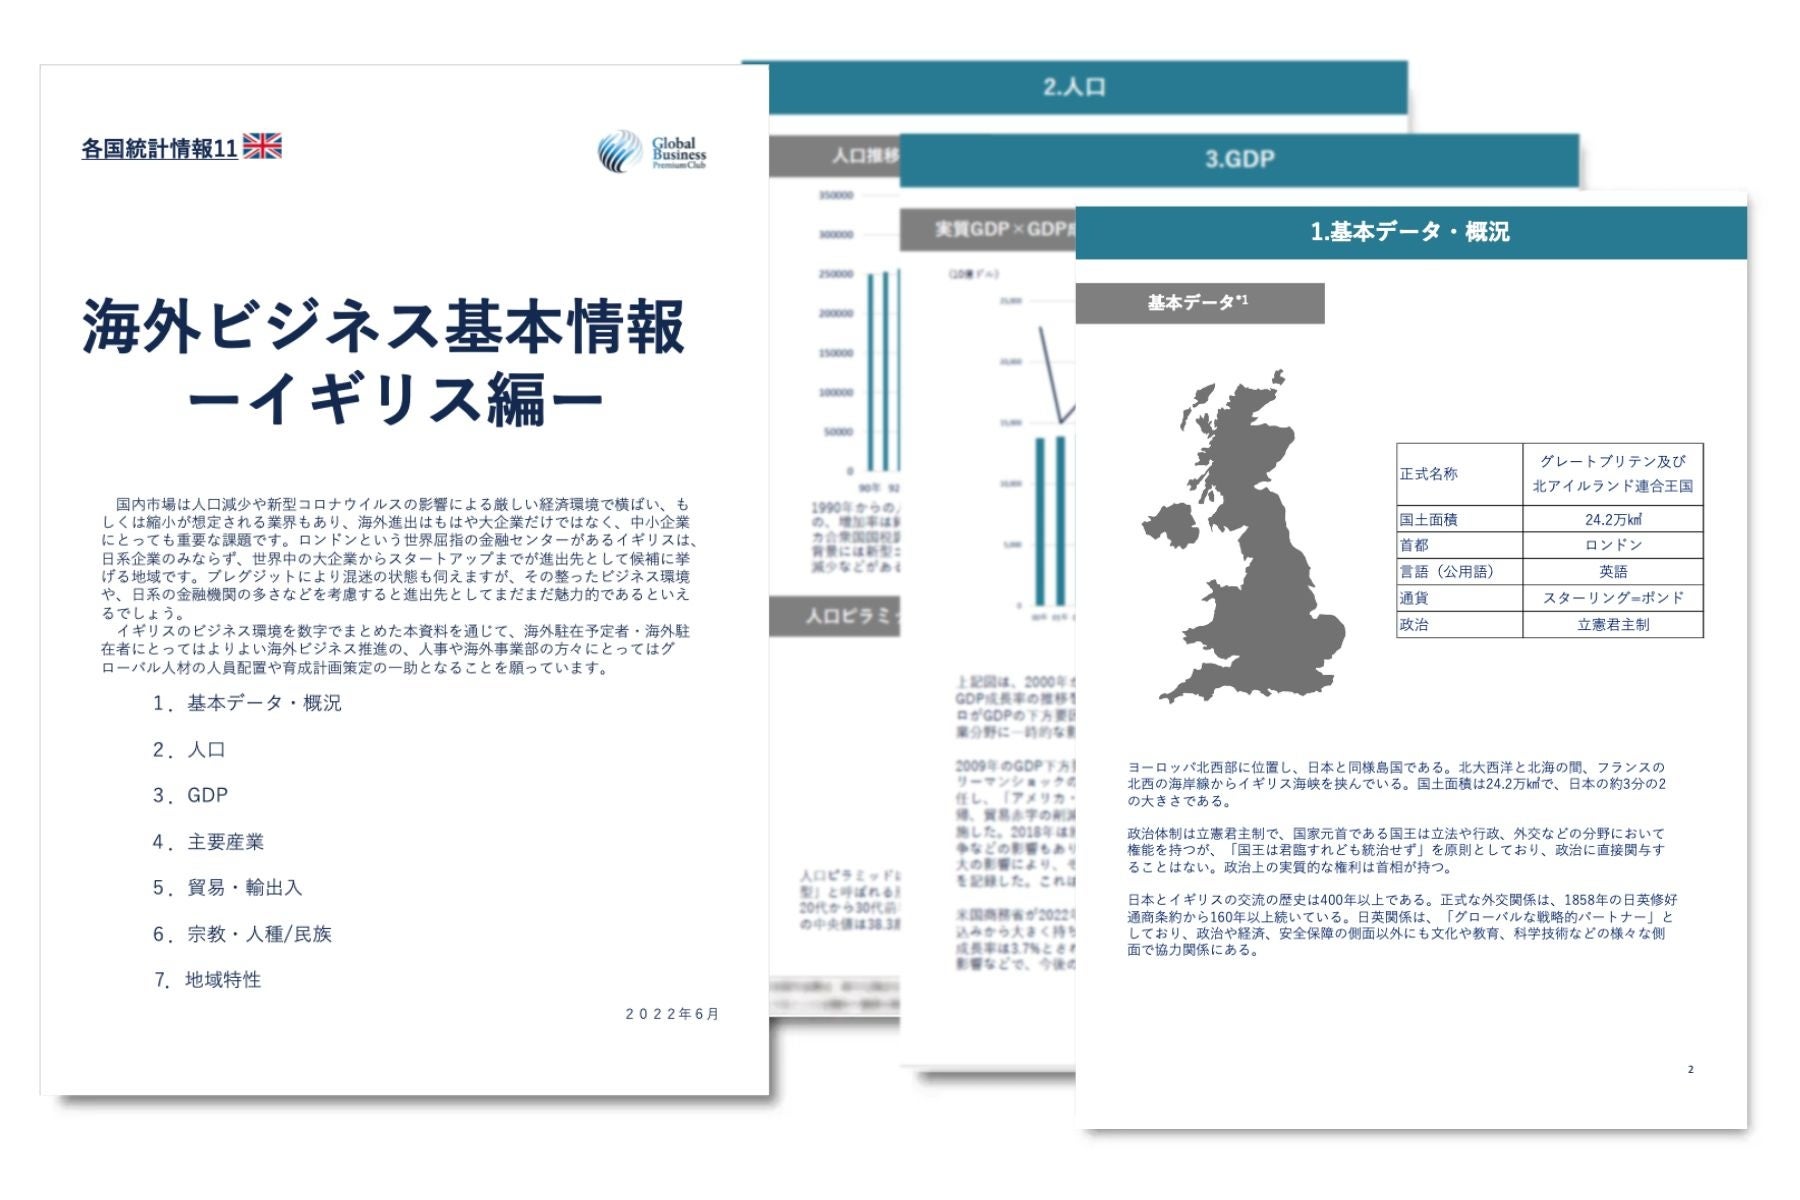Click the スターリング=ポンド table value
This screenshot has height=1200, width=1800.
(1612, 598)
